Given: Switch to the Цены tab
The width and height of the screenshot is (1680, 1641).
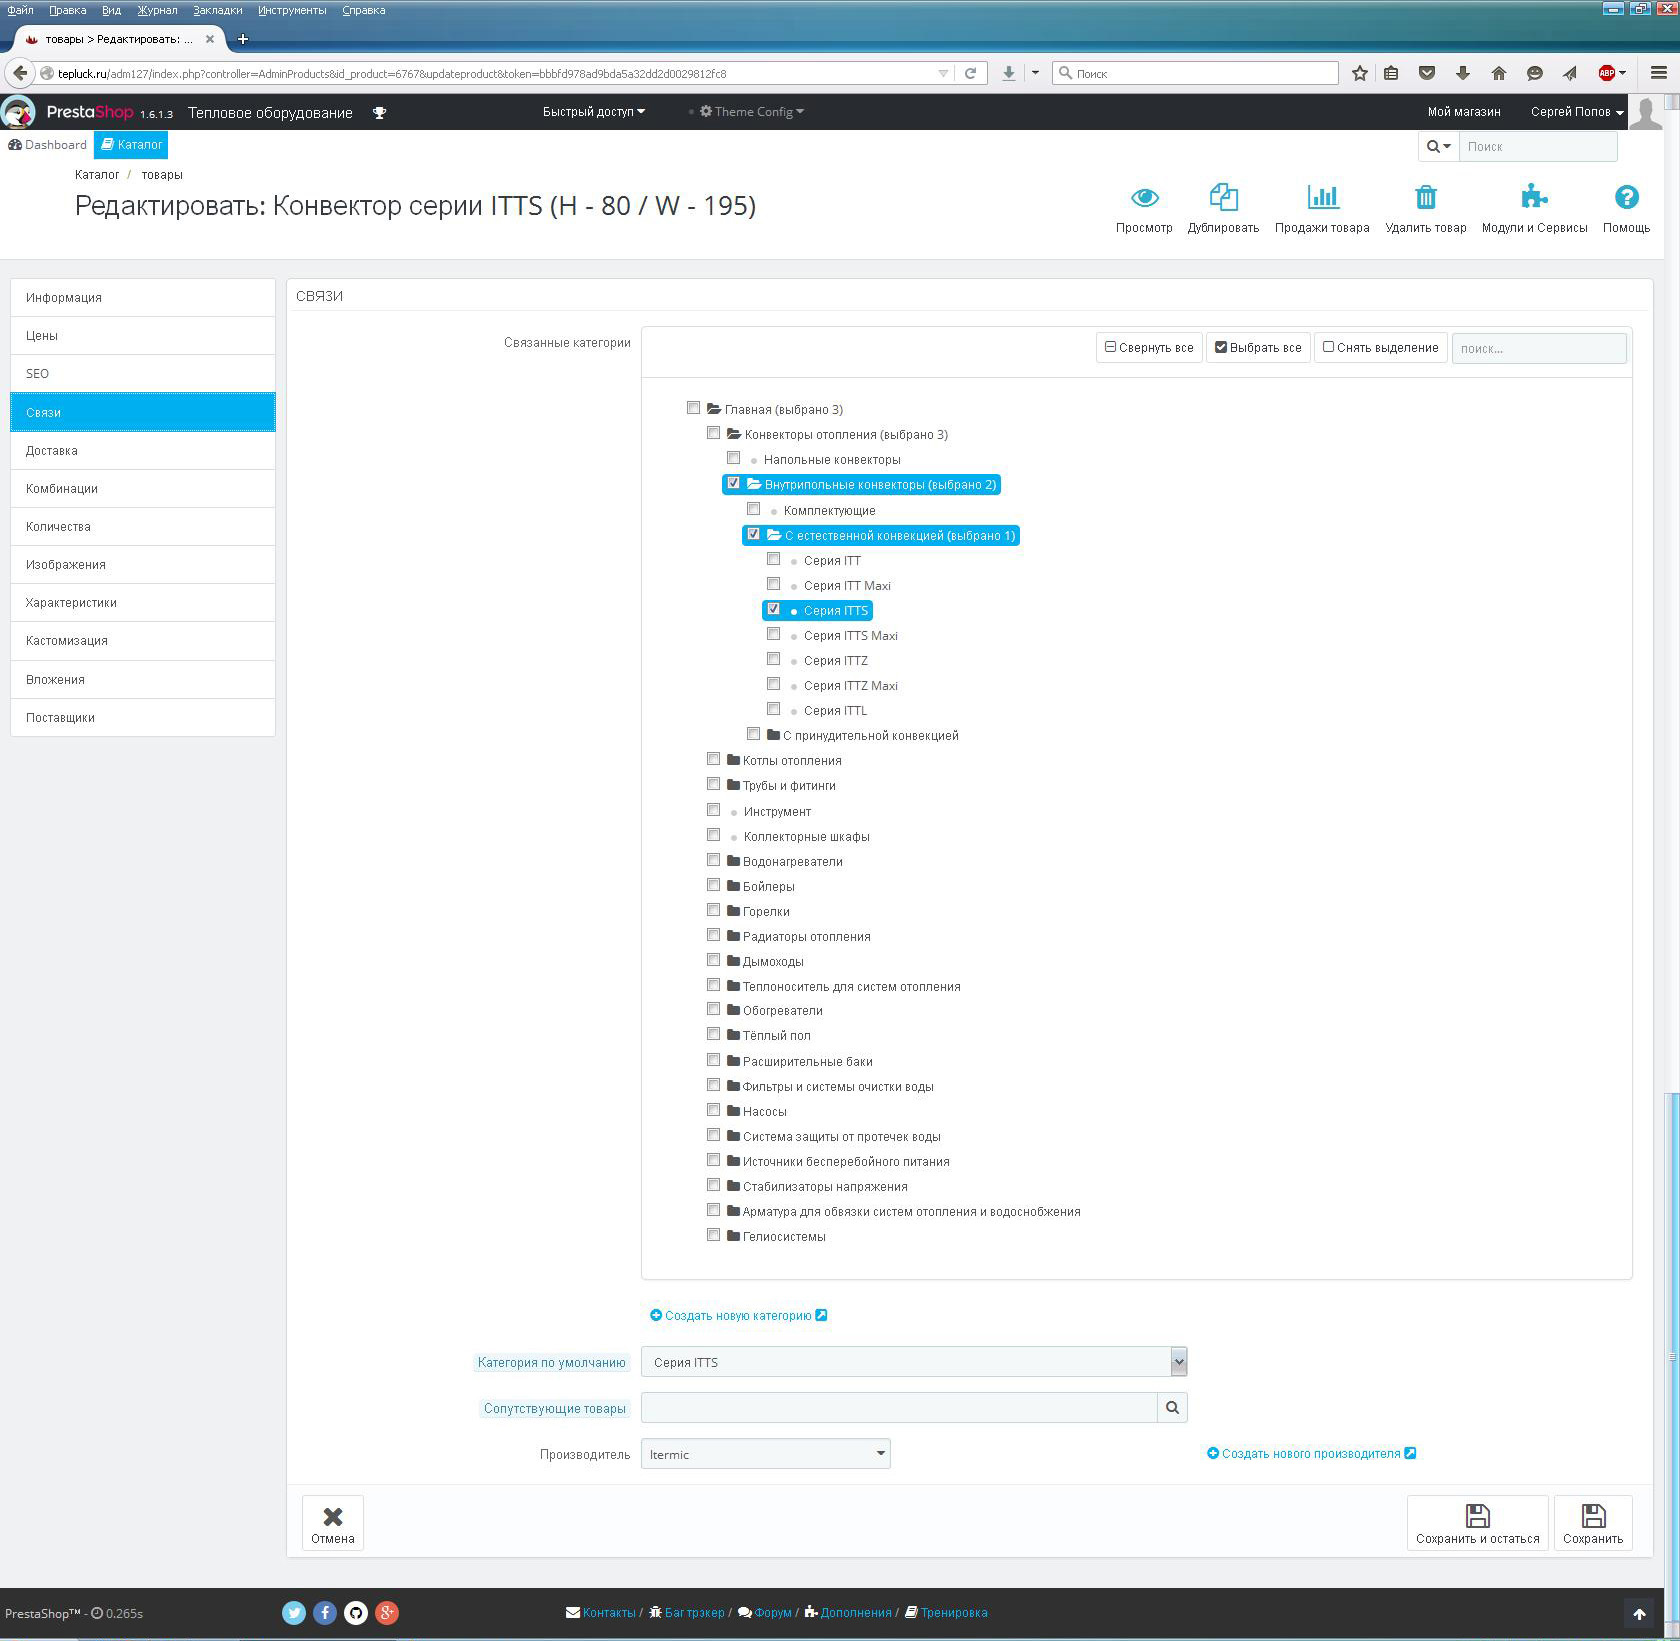Looking at the screenshot, I should tap(143, 336).
